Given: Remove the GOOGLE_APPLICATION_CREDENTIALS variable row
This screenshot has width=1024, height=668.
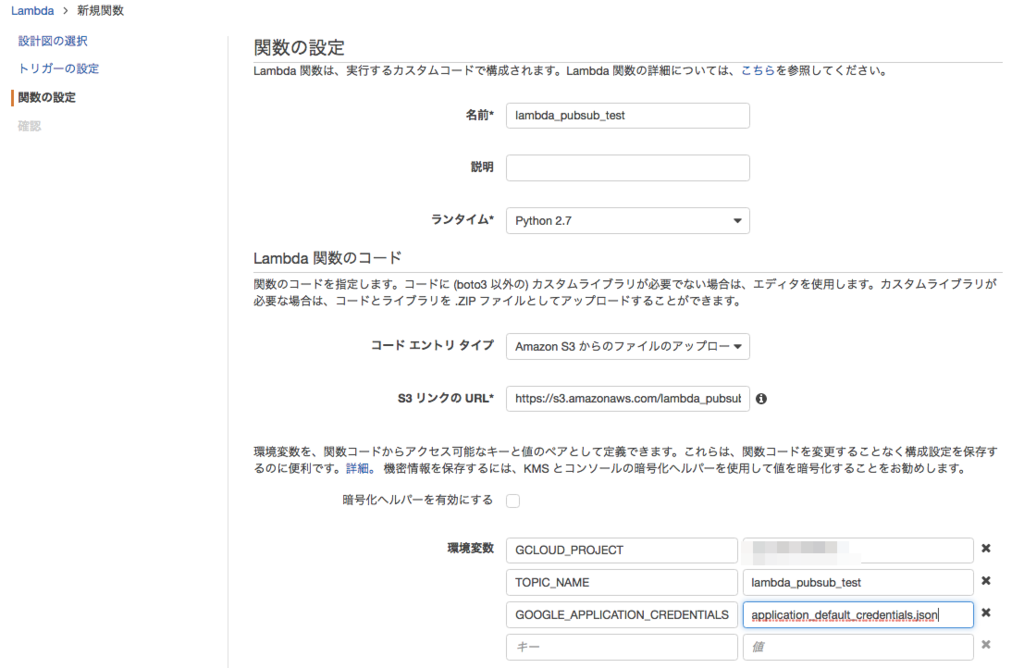Looking at the screenshot, I should point(986,612).
